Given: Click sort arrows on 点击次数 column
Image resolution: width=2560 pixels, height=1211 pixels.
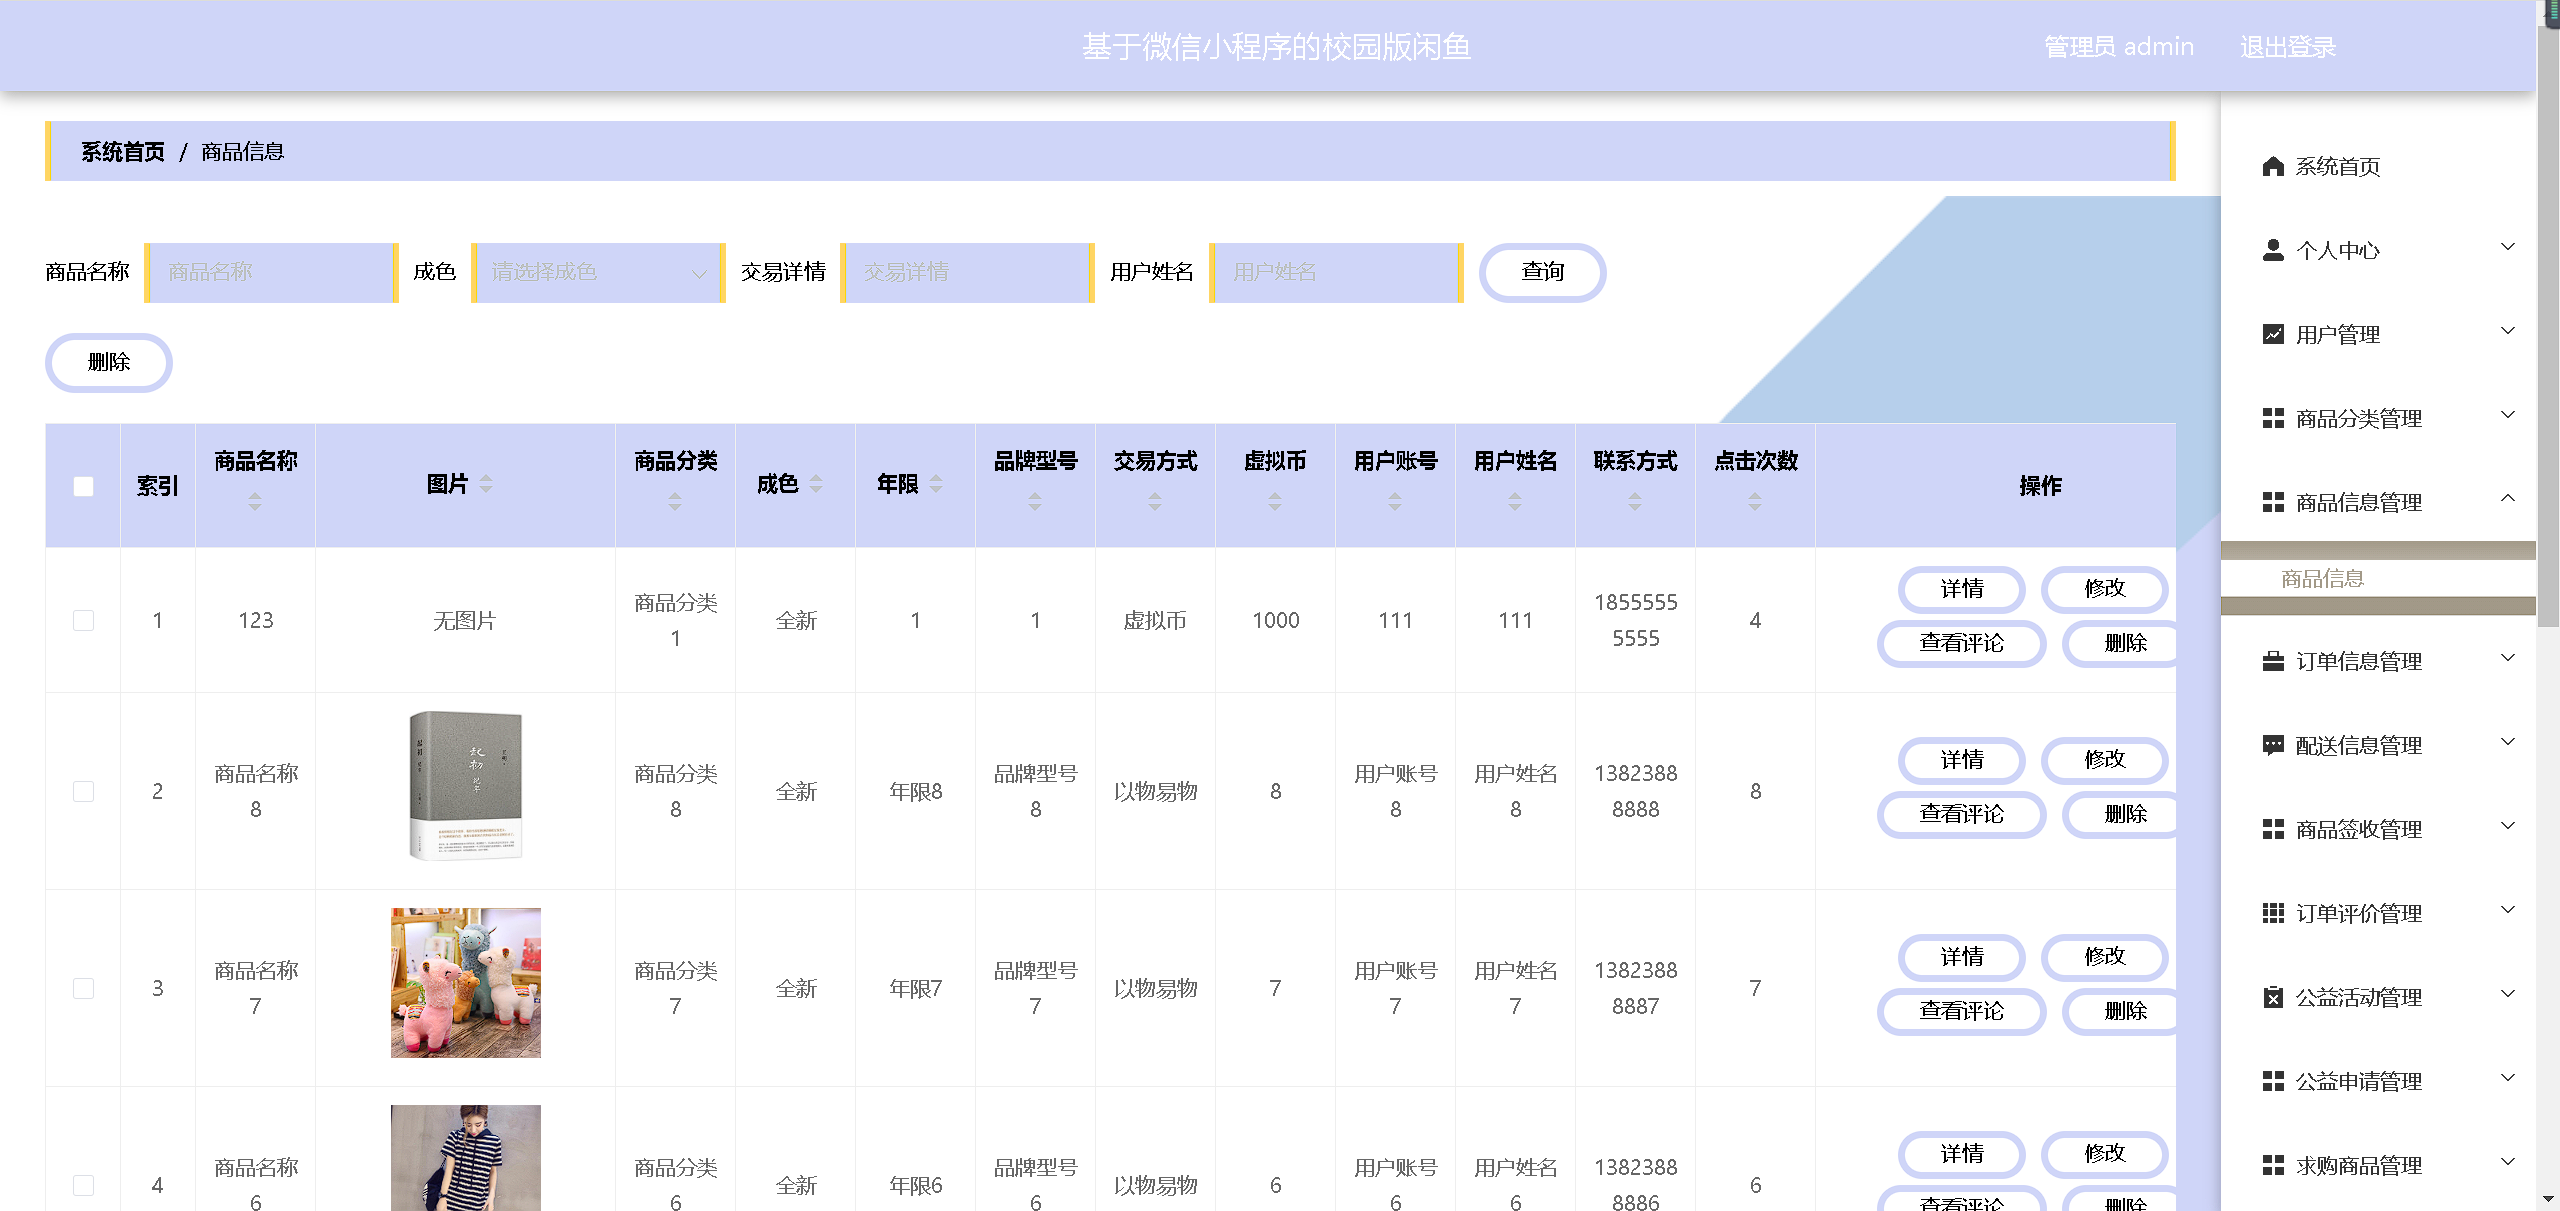Looking at the screenshot, I should [x=1754, y=502].
